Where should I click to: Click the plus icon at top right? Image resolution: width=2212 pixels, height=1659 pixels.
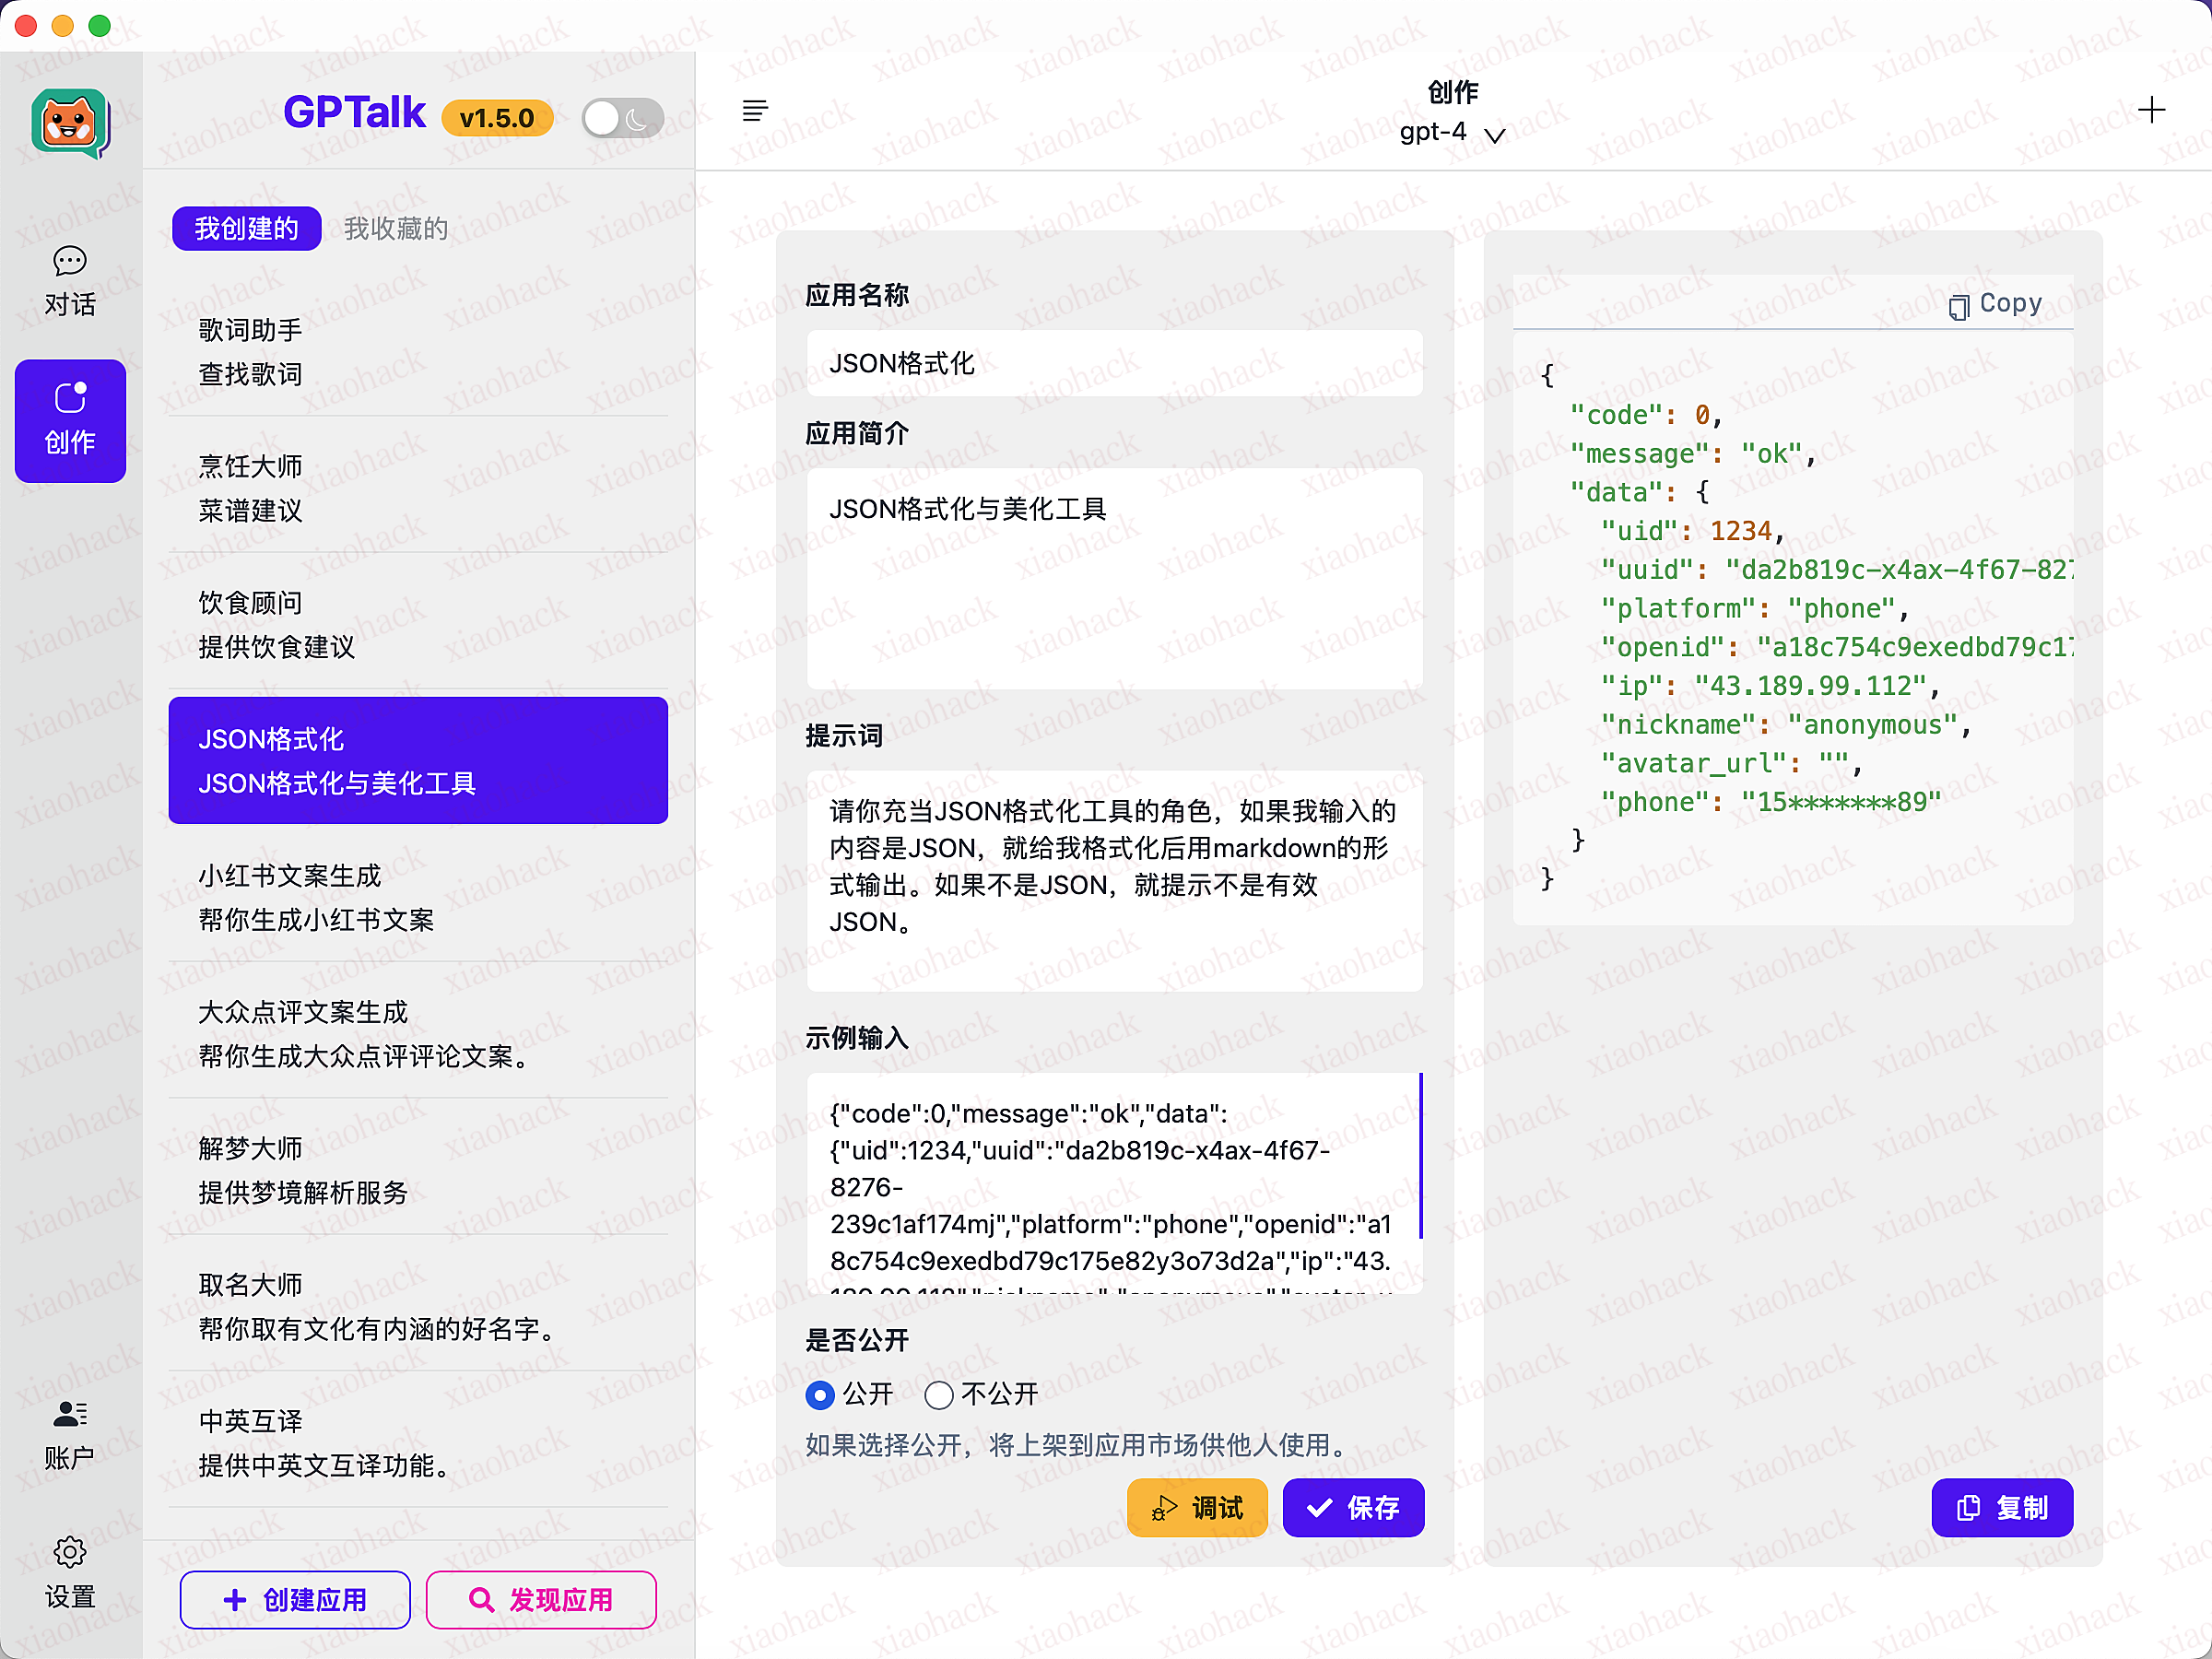pos(2151,110)
